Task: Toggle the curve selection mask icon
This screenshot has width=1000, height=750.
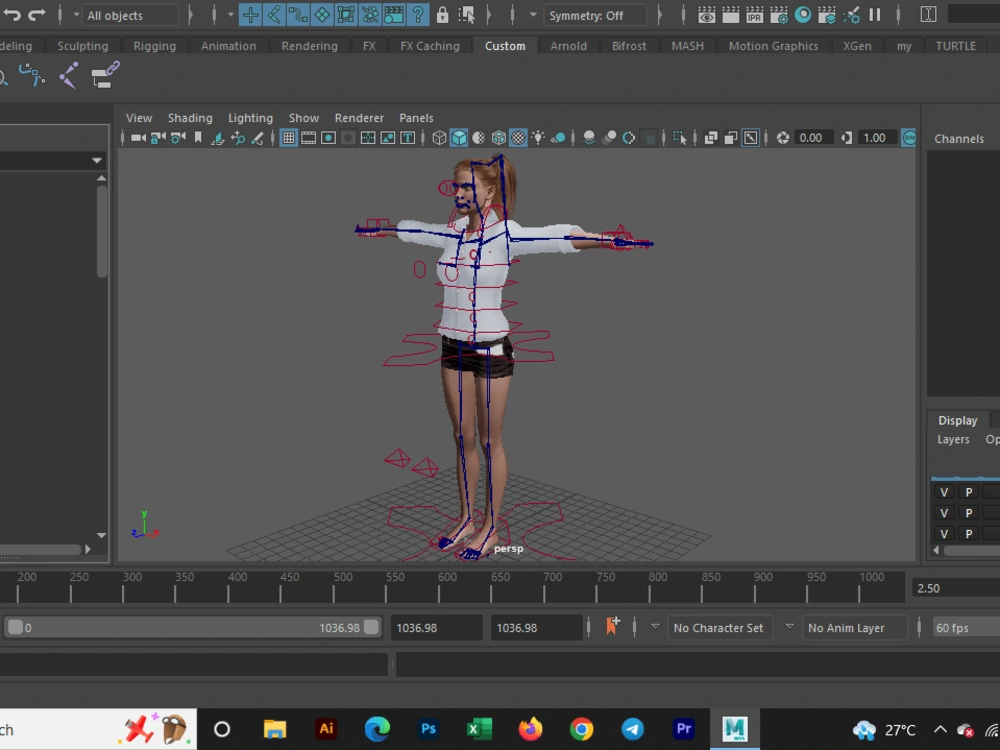Action: [298, 15]
